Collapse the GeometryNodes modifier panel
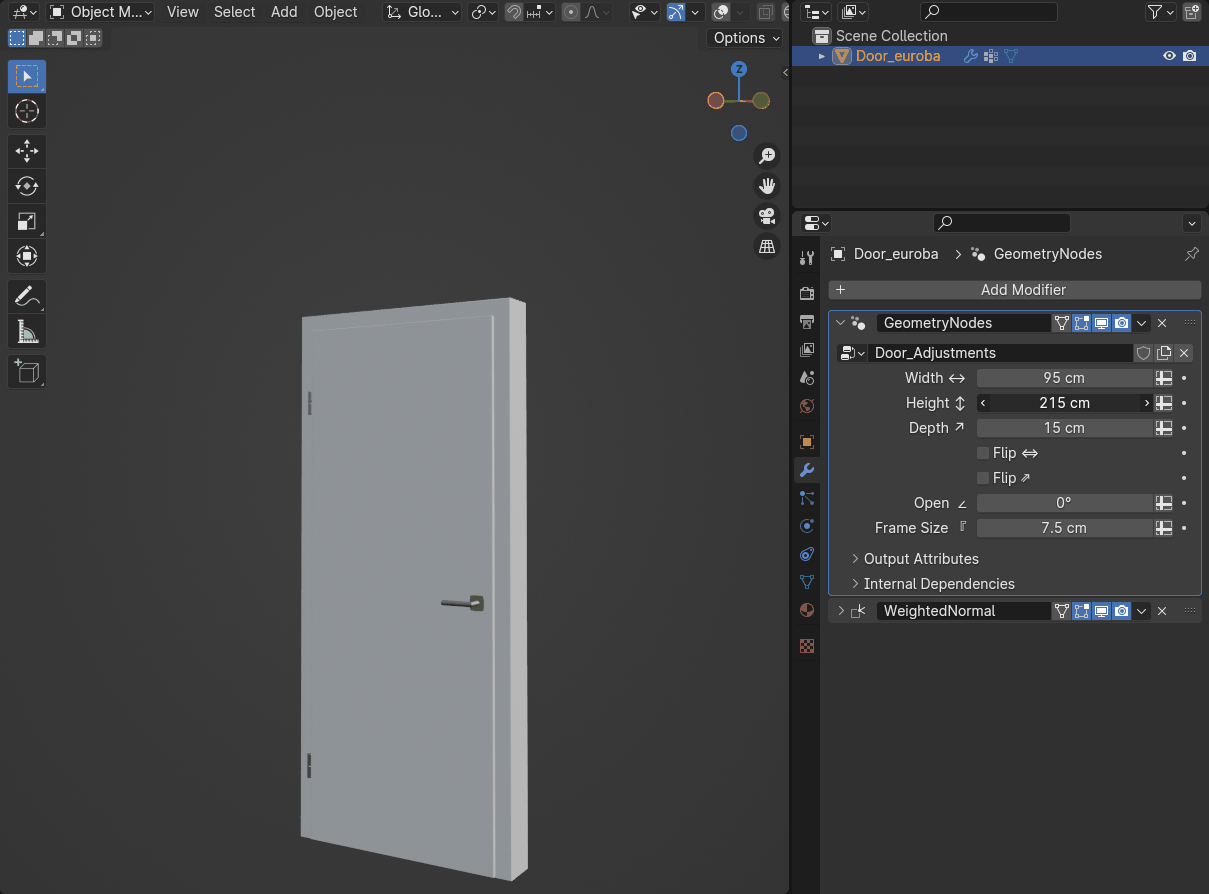Viewport: 1209px width, 894px height. pos(840,323)
